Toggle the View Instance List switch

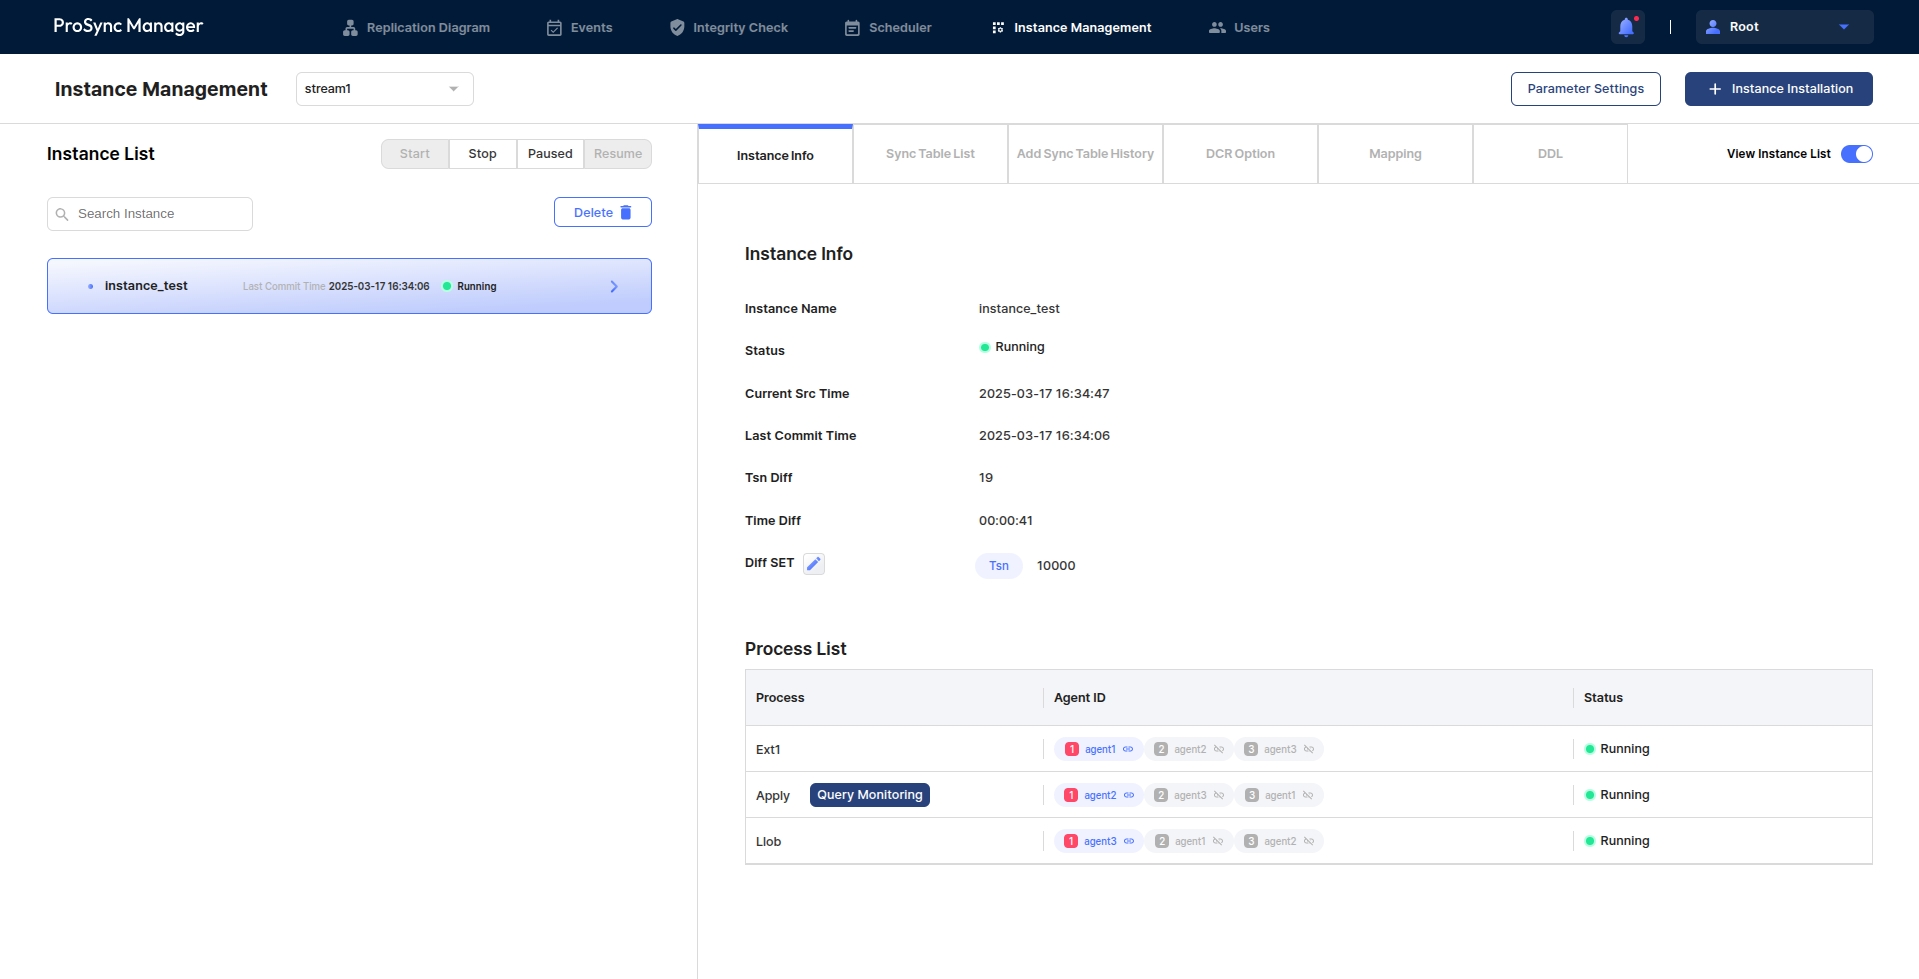[1856, 154]
